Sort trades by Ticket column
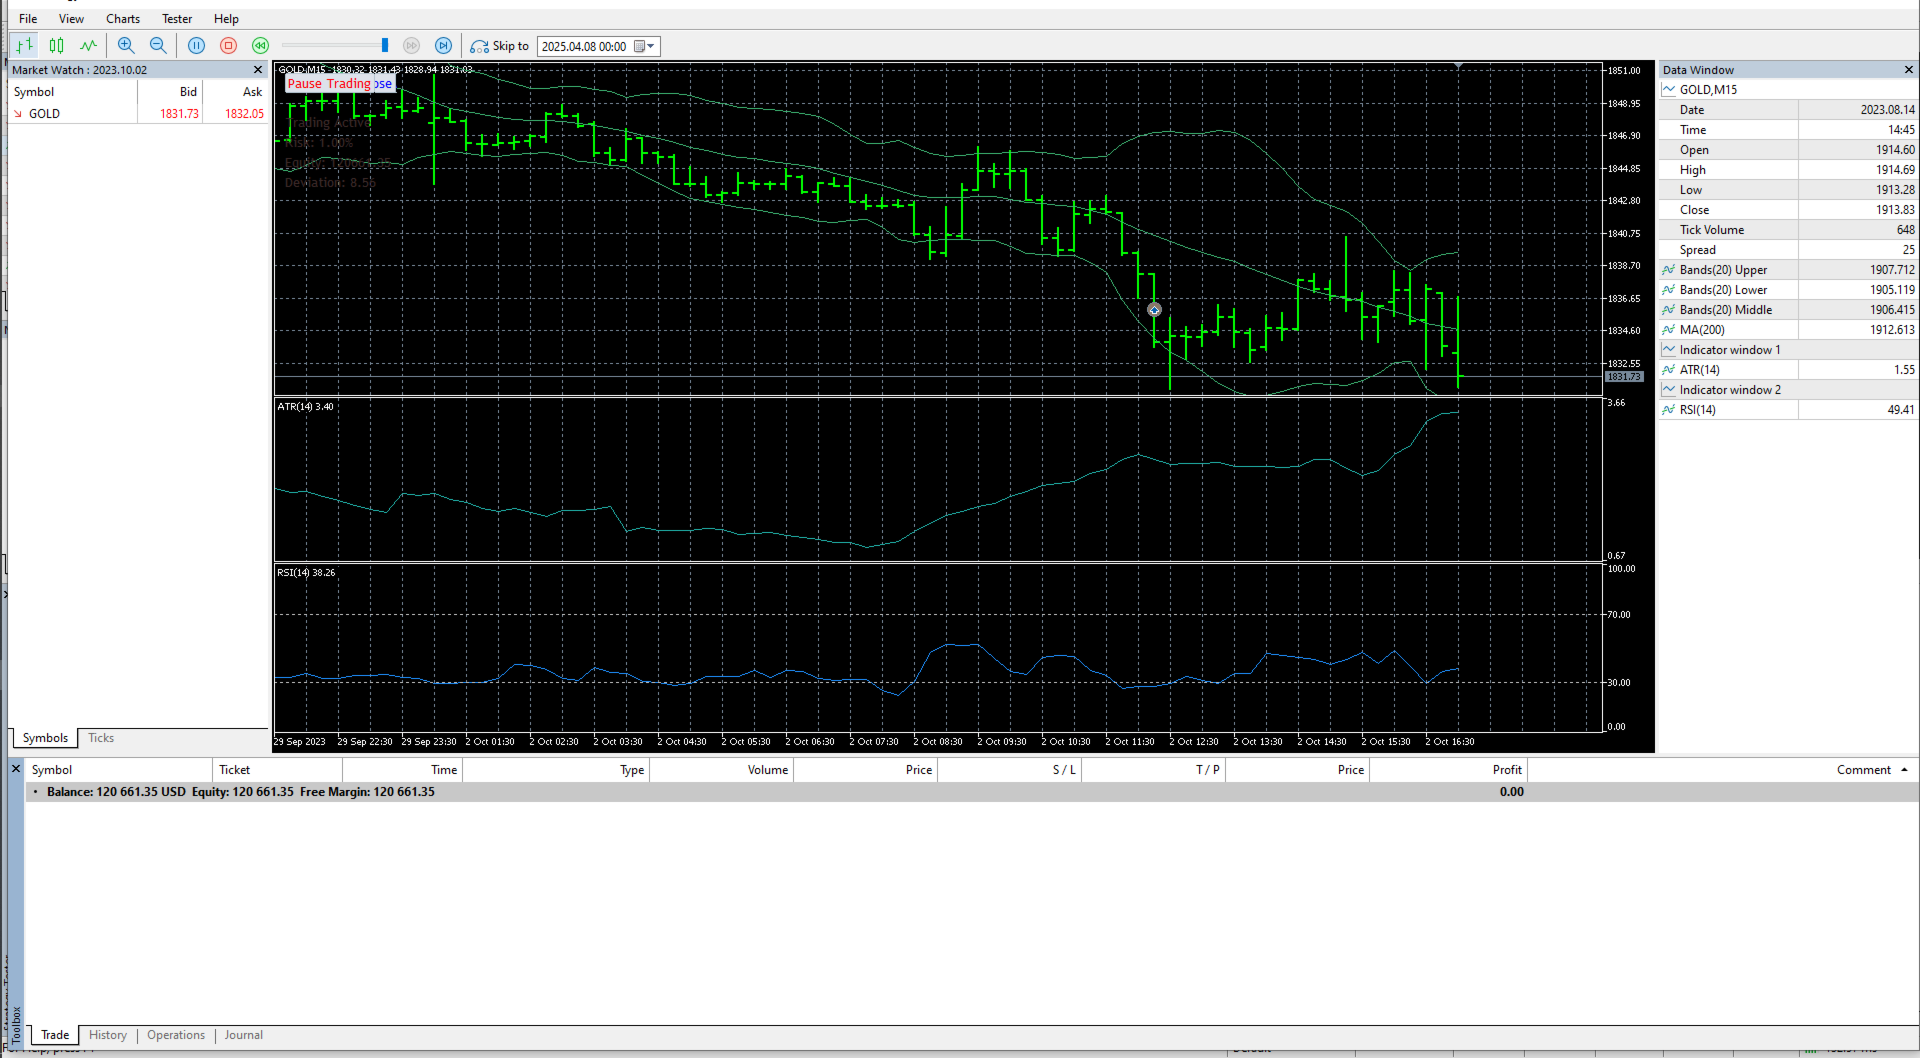 [277, 770]
